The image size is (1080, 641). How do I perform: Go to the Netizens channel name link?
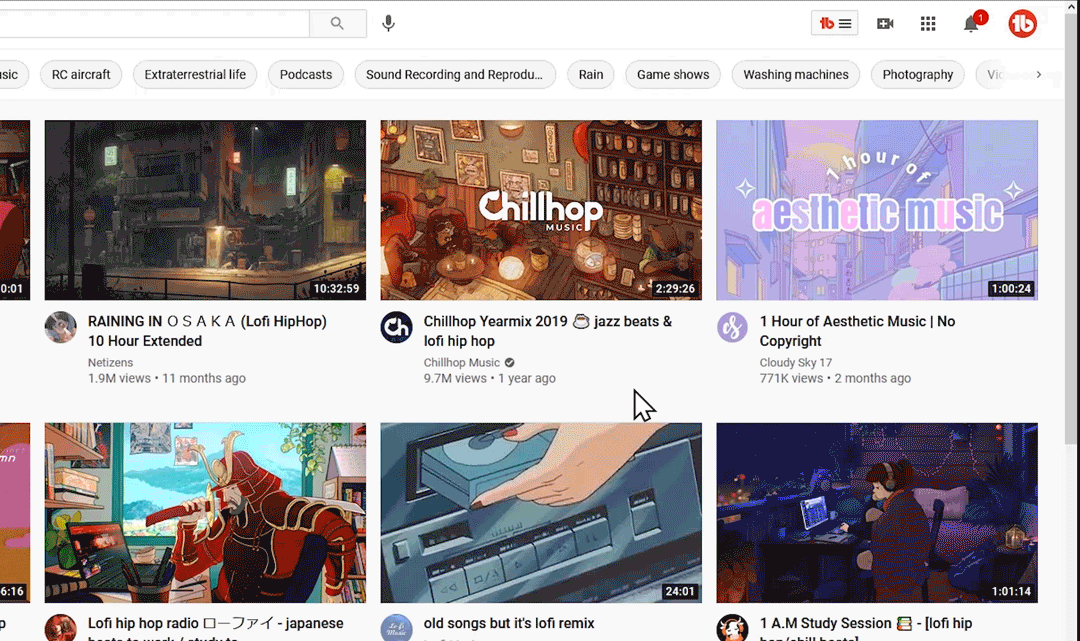point(110,363)
